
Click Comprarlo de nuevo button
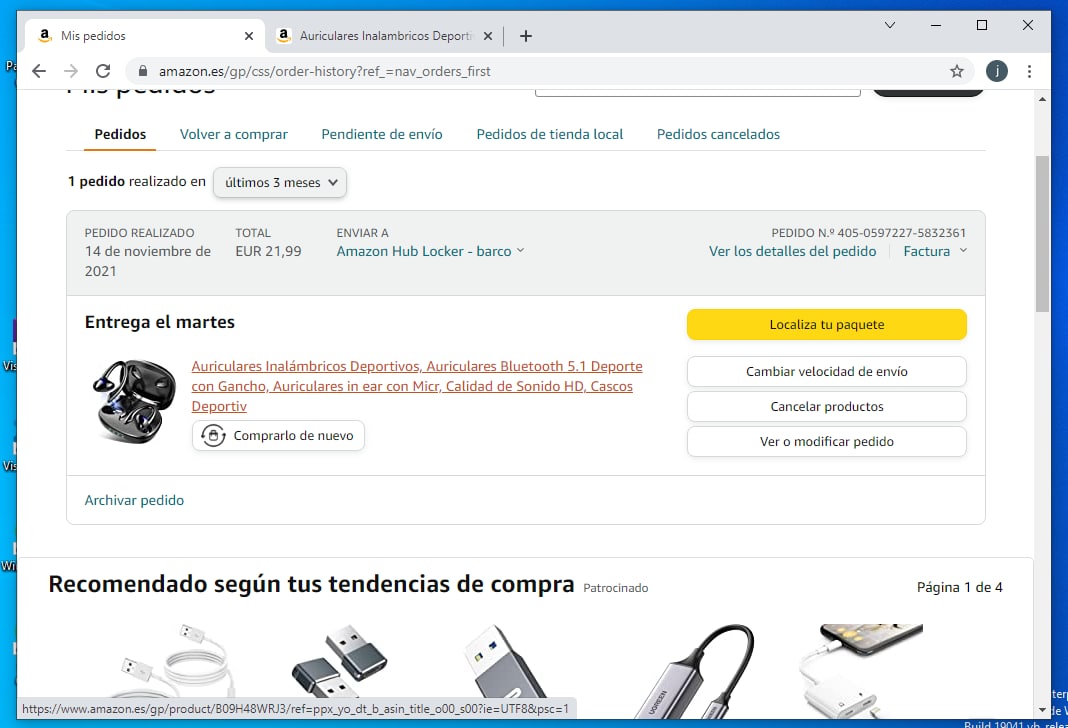click(x=278, y=436)
